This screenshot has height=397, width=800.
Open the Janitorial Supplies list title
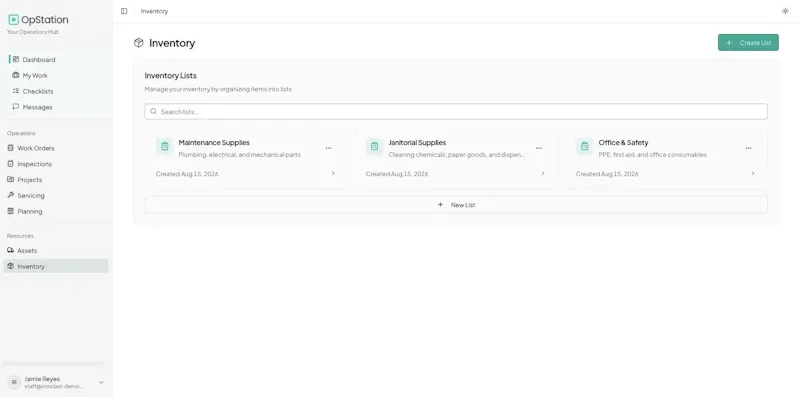417,142
